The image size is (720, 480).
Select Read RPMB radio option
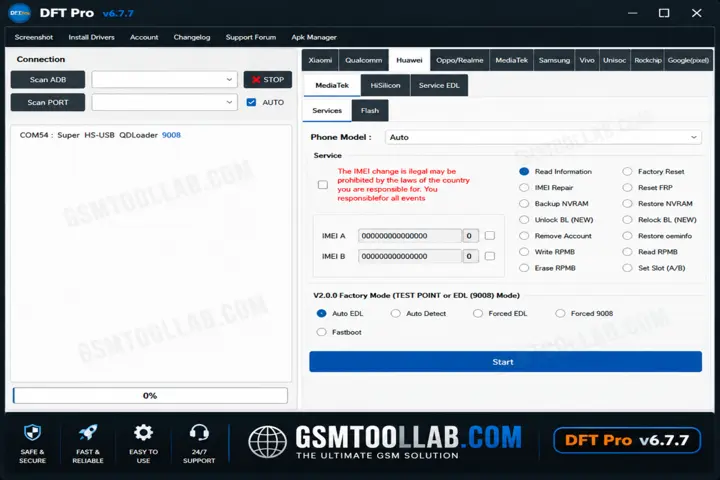(627, 252)
